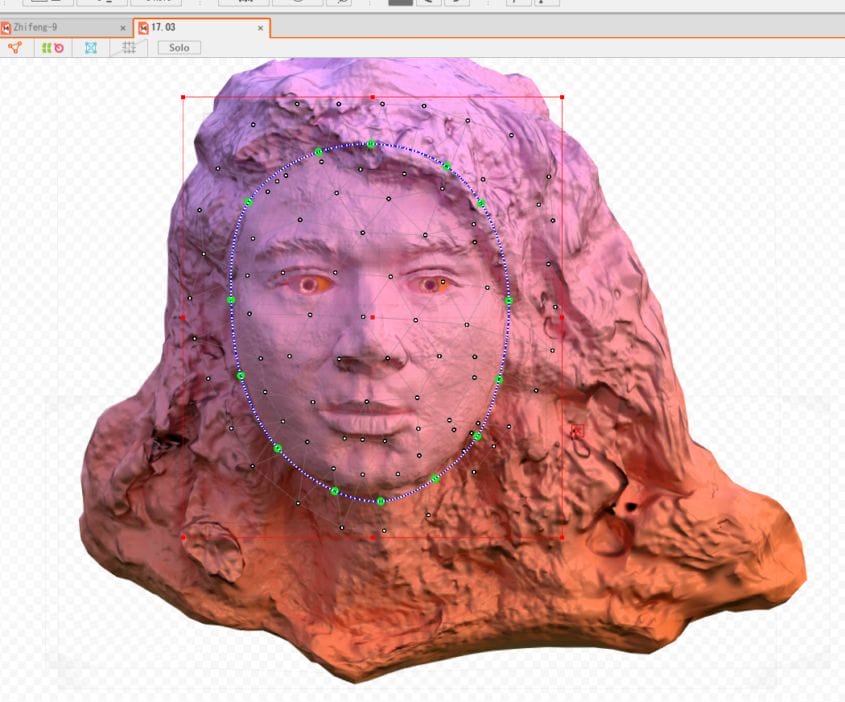845x702 pixels.
Task: Select the rightmost green ellipse control point
Action: click(x=508, y=300)
